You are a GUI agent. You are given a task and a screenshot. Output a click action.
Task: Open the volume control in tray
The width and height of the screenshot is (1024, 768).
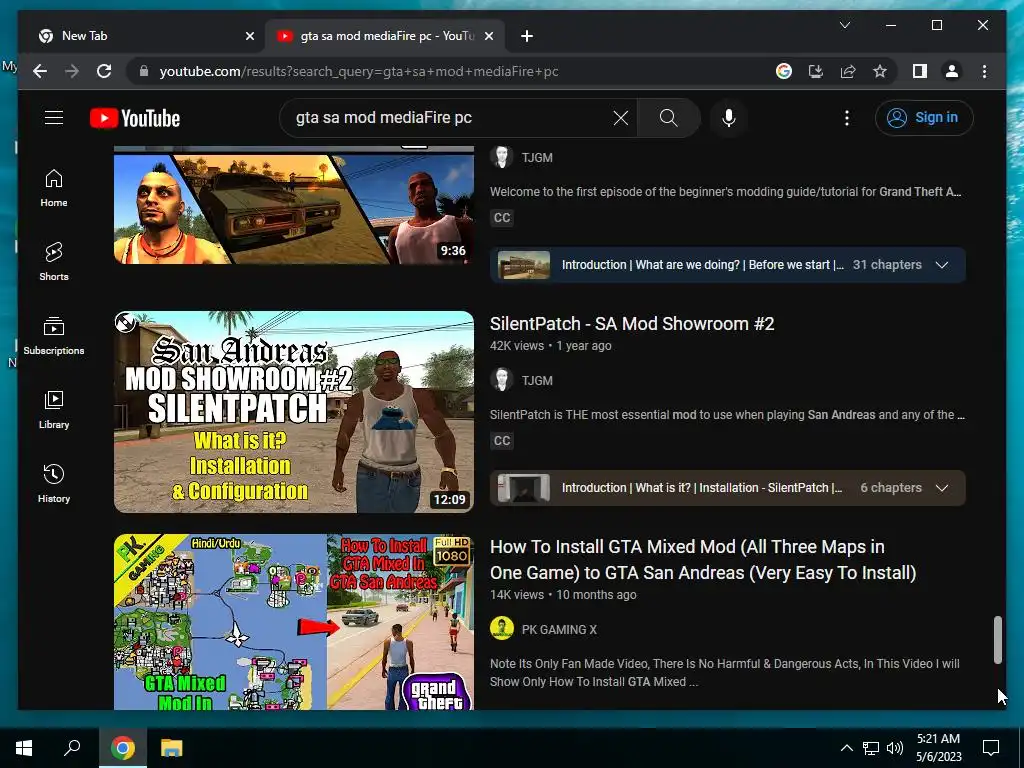coord(895,748)
